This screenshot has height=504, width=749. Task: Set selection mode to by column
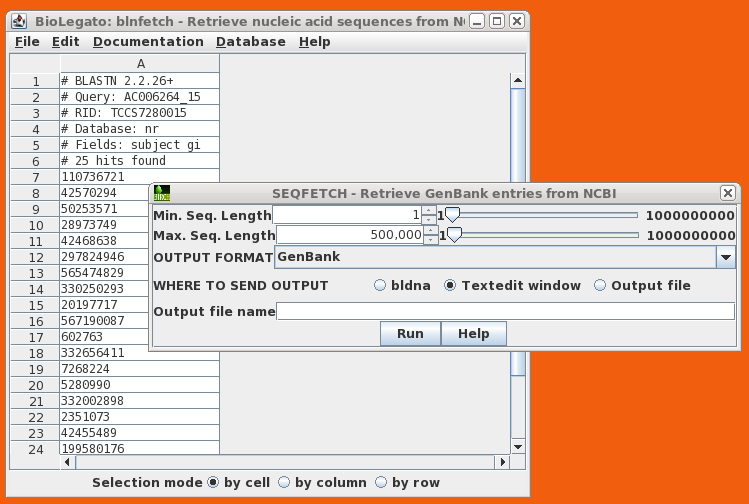click(x=284, y=483)
